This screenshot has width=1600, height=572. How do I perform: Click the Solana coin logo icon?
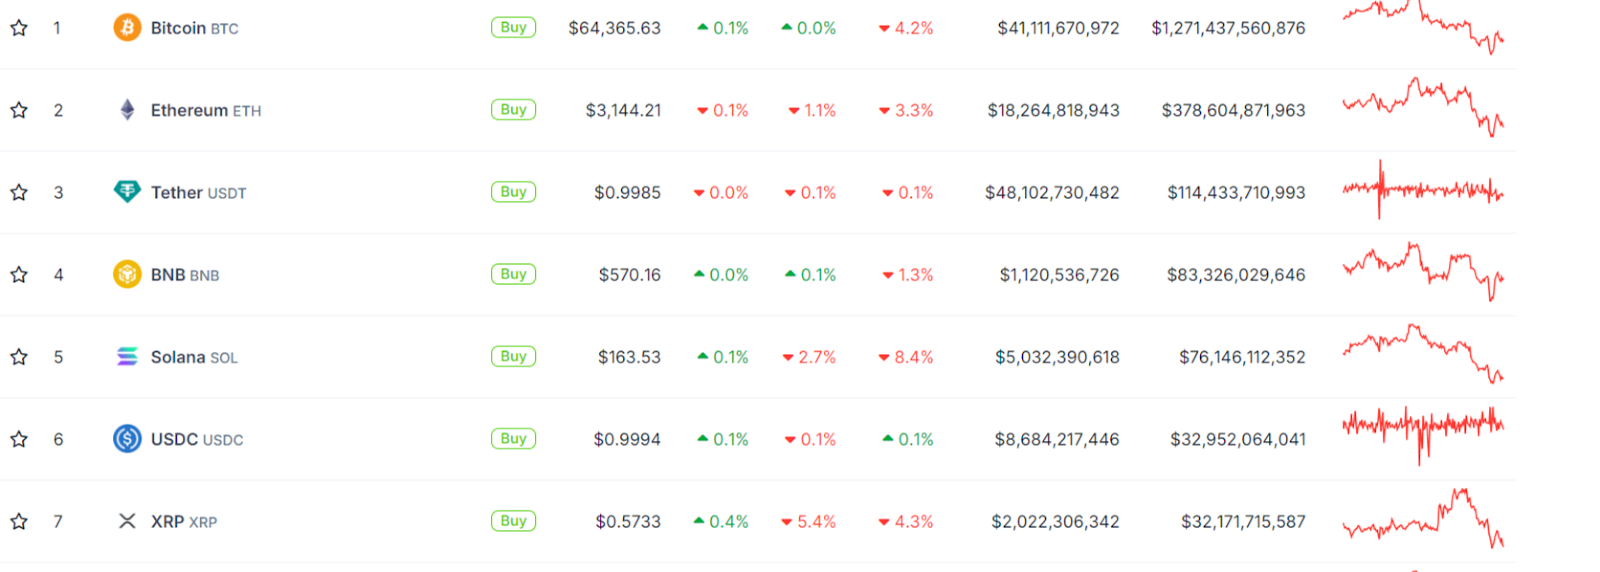click(127, 357)
